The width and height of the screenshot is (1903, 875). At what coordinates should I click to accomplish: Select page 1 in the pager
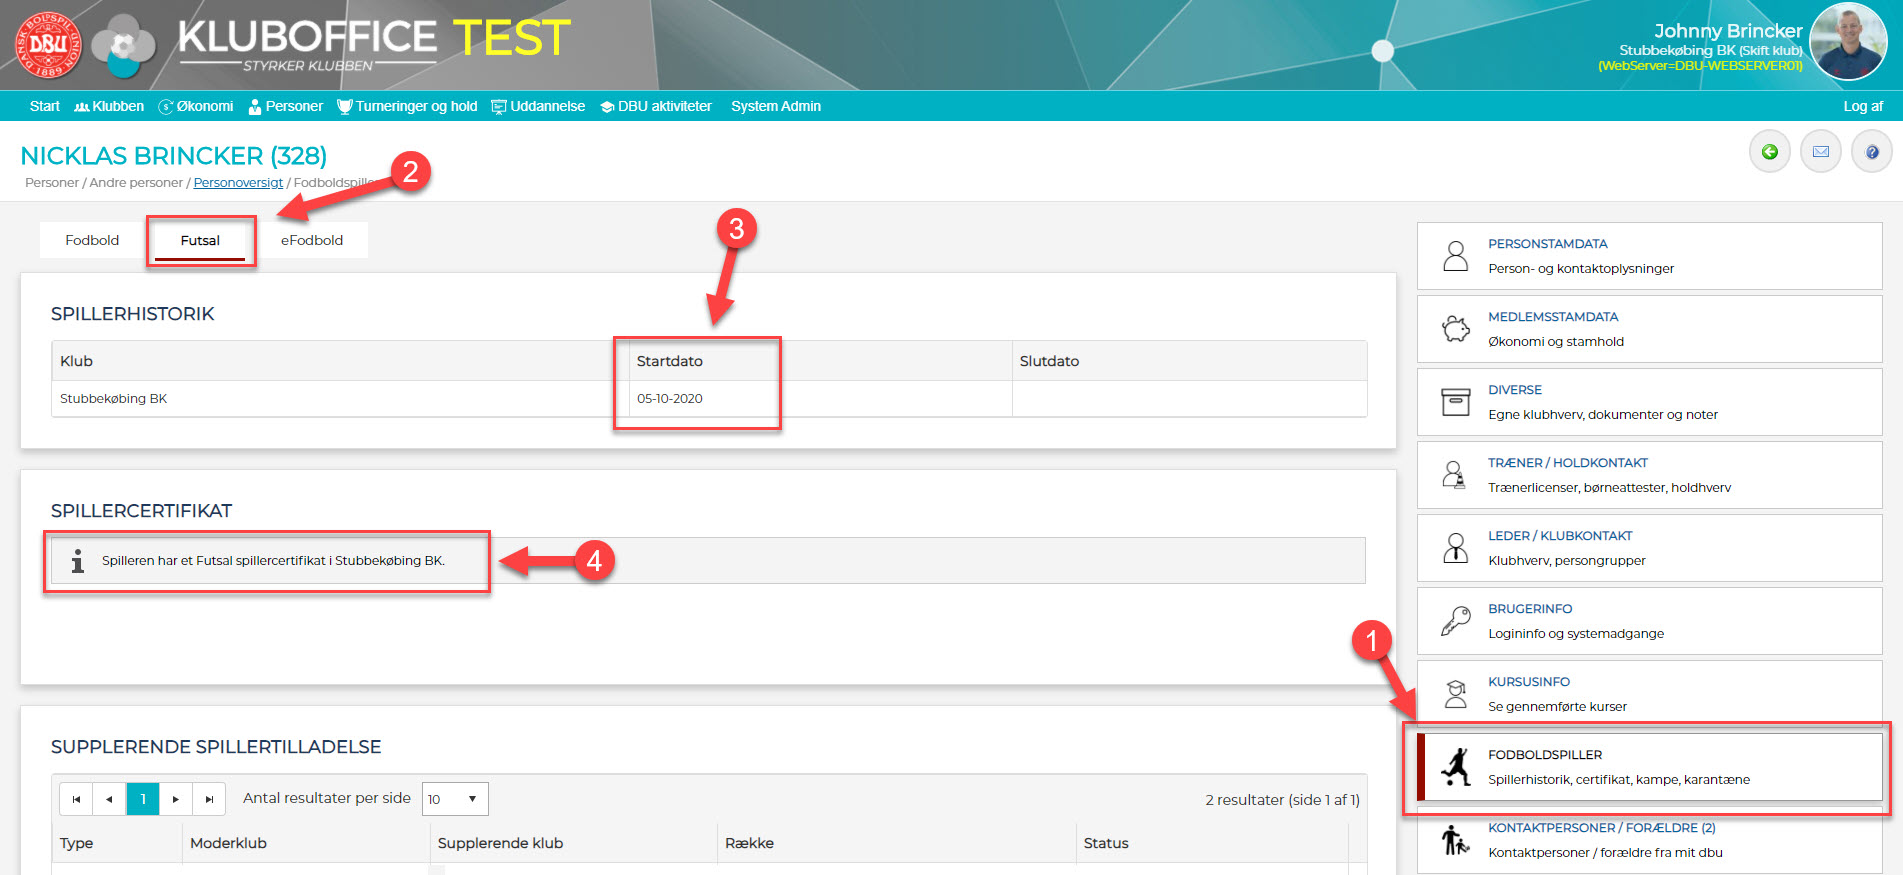[x=143, y=799]
